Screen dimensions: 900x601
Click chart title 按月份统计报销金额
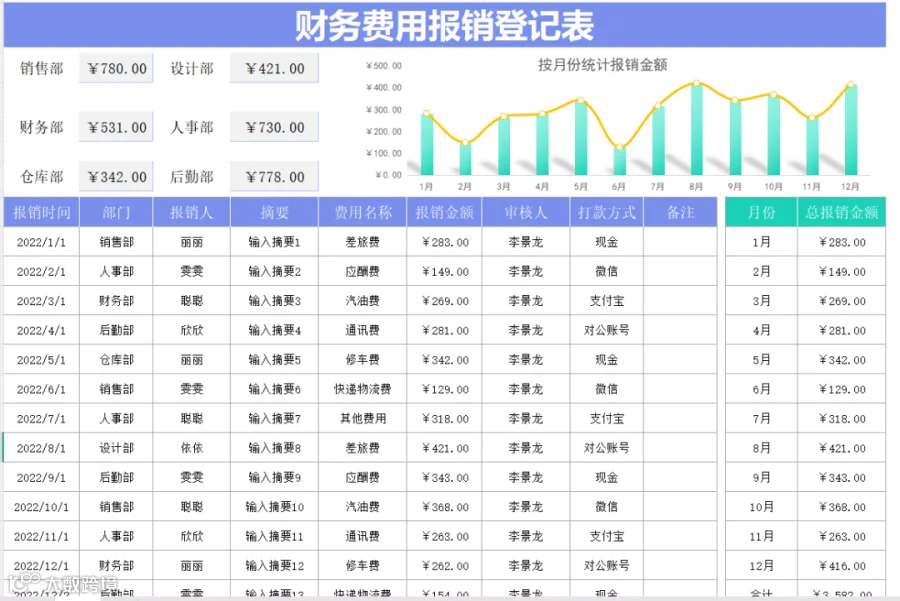[602, 65]
